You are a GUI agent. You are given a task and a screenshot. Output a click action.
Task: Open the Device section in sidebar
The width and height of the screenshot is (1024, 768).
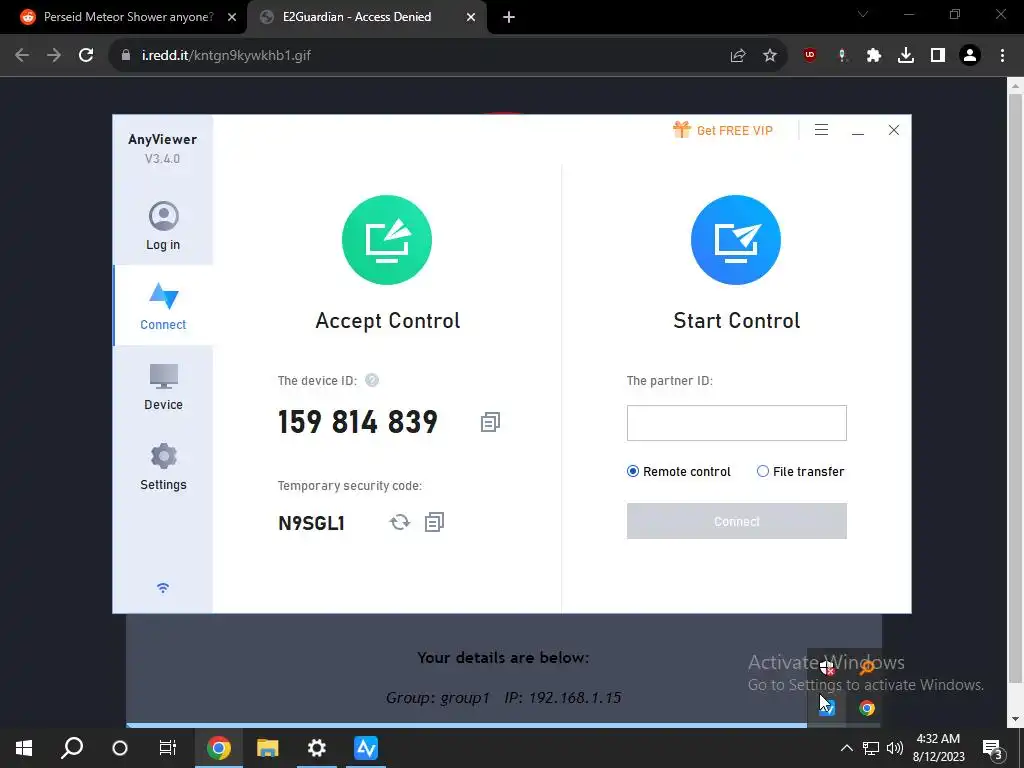163,387
